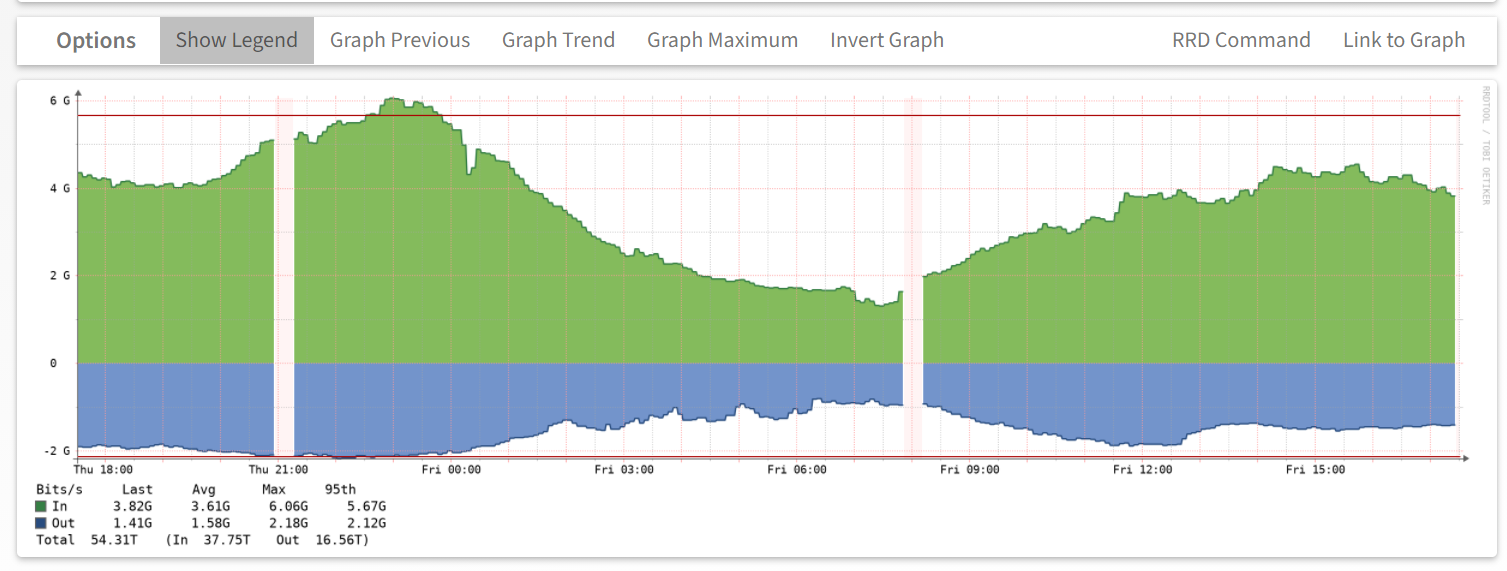Click the -2 G y-axis label
Screen dimensions: 1507x571
(58, 451)
